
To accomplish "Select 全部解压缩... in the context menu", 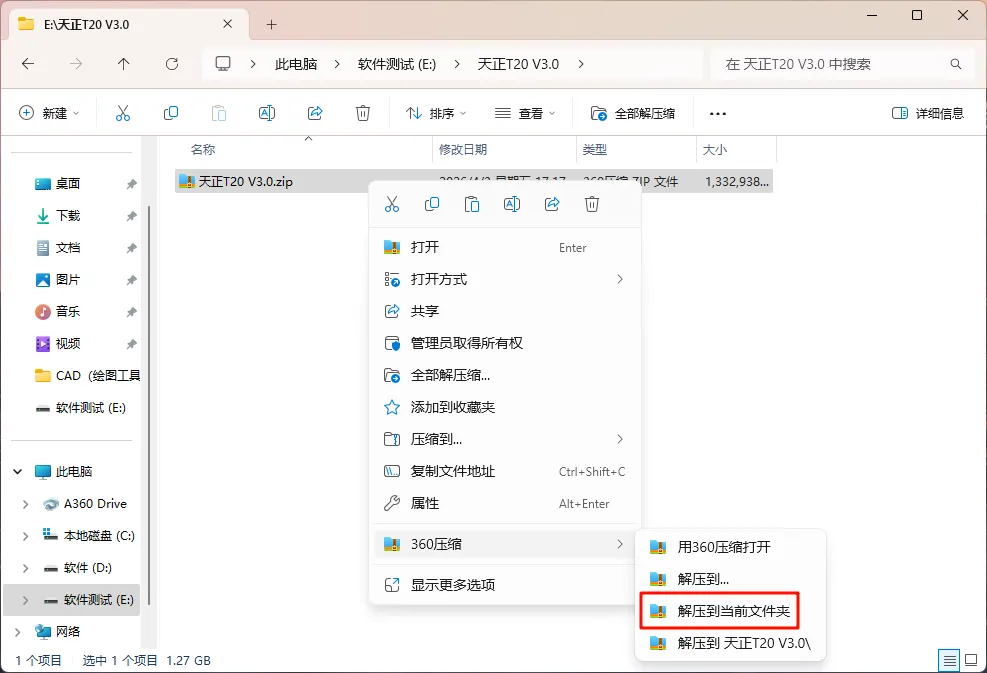I will pyautogui.click(x=505, y=375).
